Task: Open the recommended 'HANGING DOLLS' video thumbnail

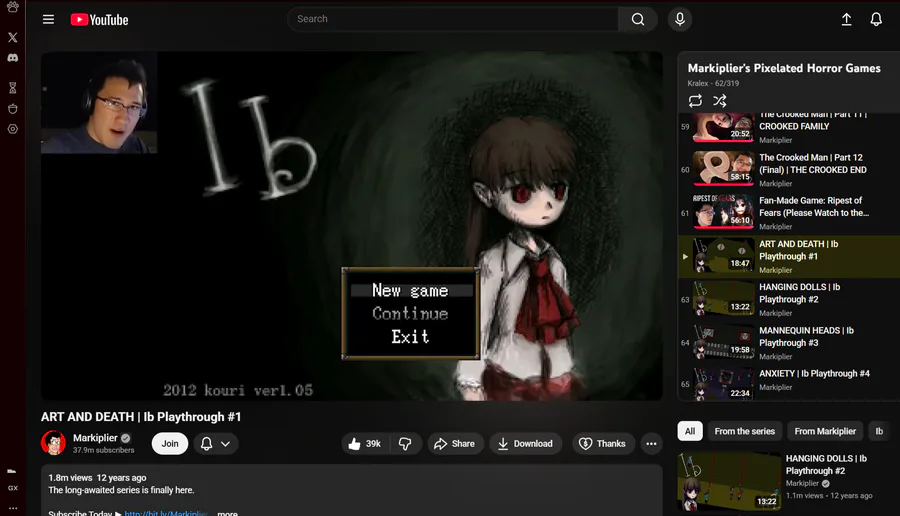Action: tap(729, 481)
